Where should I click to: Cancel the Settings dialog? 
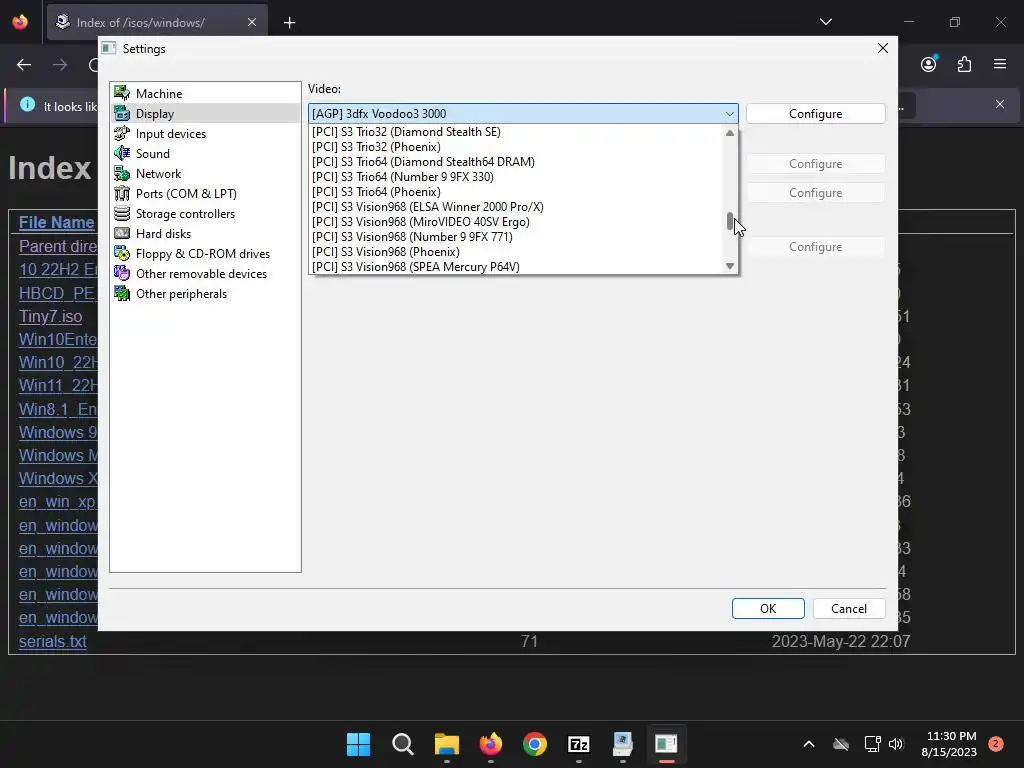point(849,609)
